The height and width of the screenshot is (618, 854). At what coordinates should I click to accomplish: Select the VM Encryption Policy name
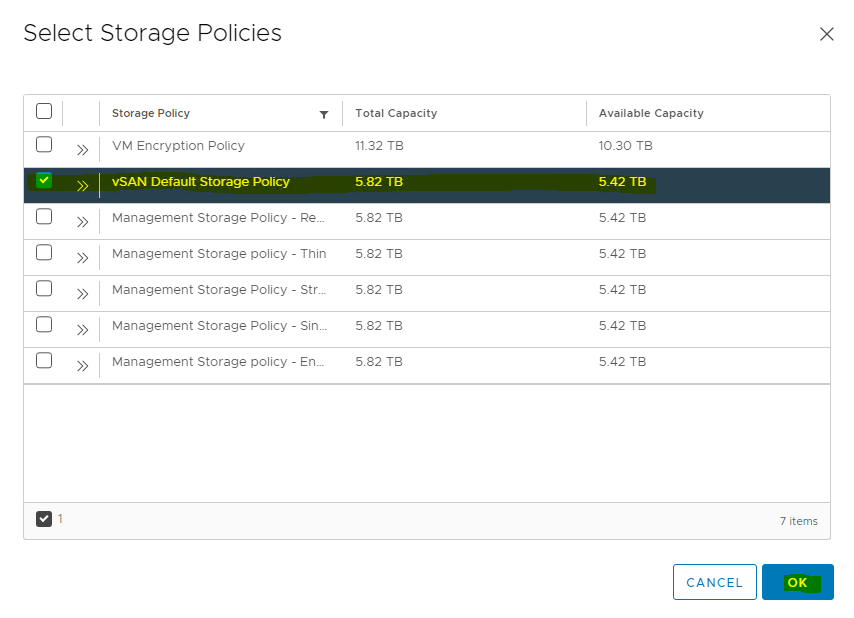pyautogui.click(x=178, y=146)
